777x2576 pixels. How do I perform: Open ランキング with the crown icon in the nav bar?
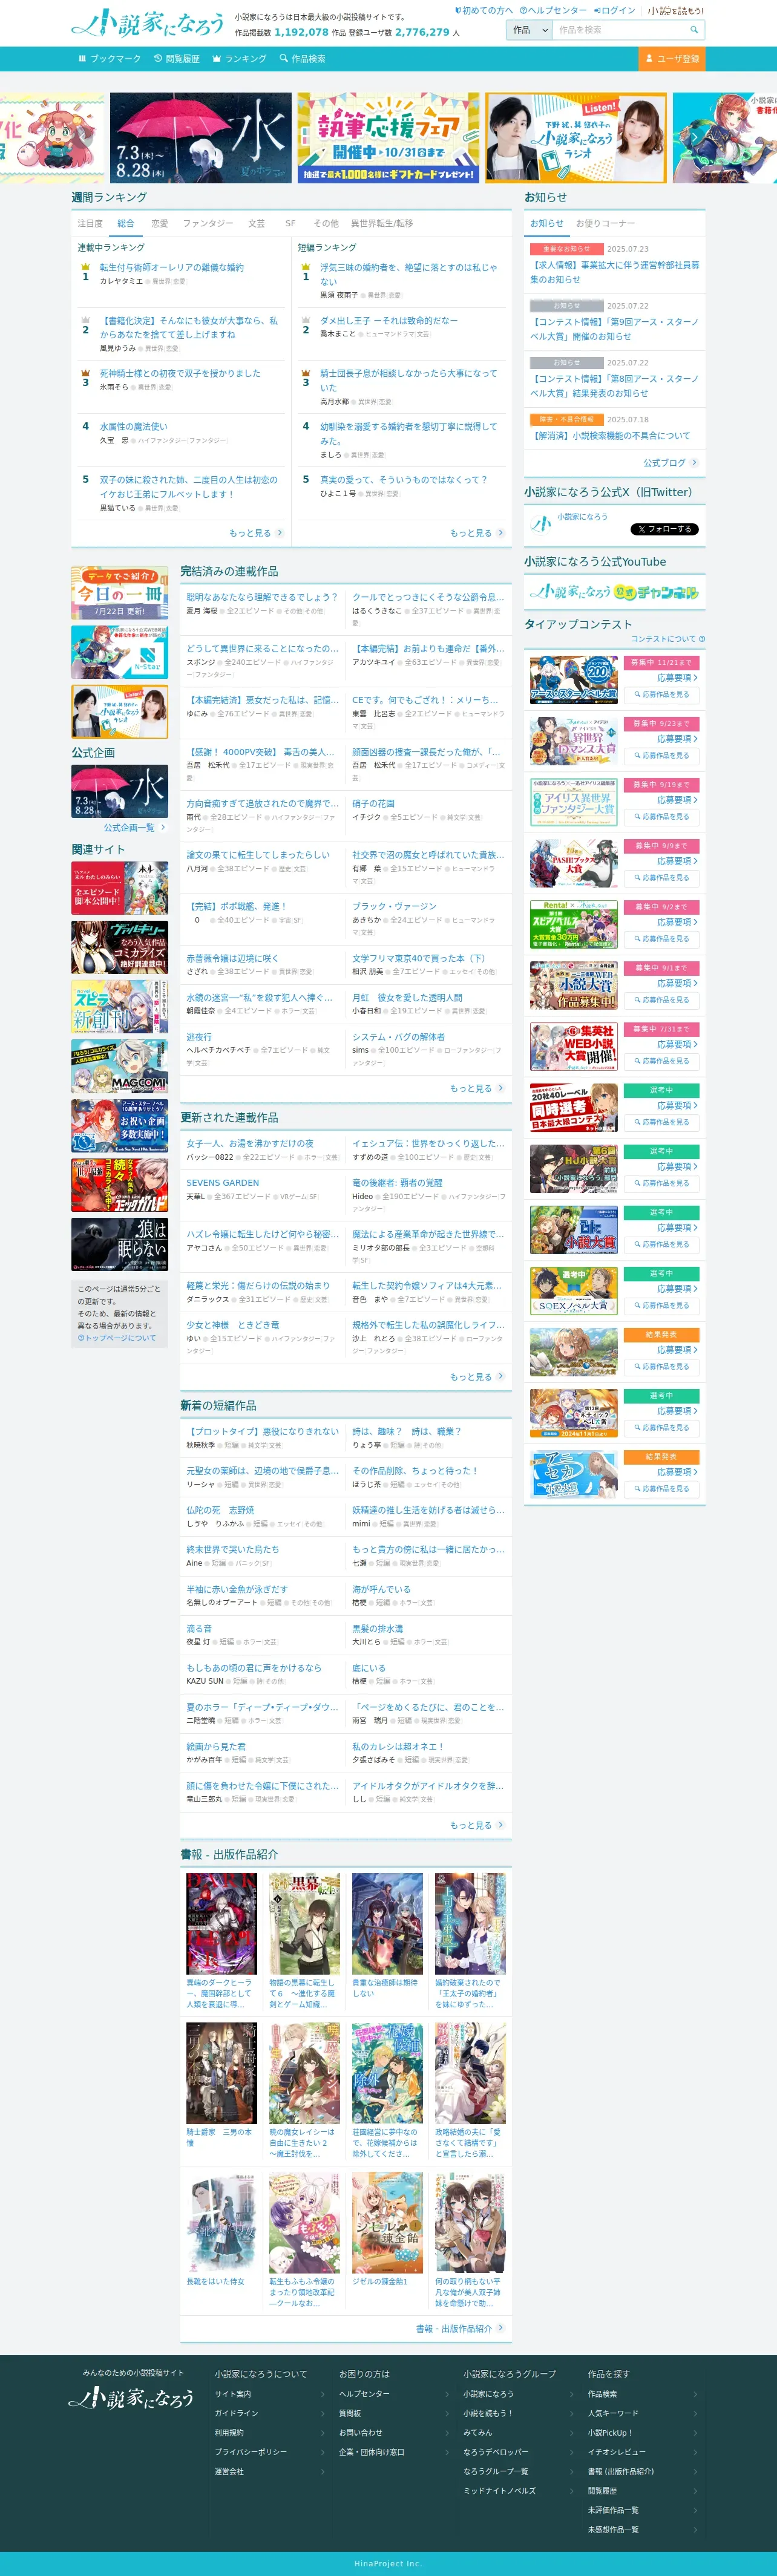click(240, 59)
